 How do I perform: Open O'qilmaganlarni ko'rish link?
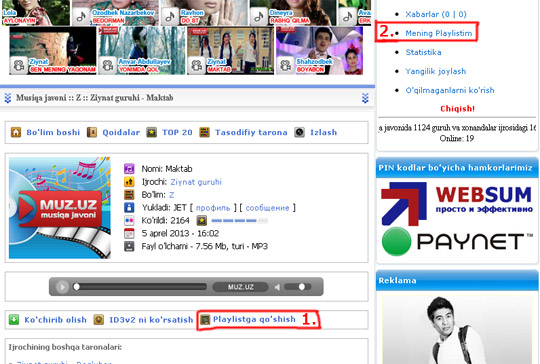coord(450,90)
